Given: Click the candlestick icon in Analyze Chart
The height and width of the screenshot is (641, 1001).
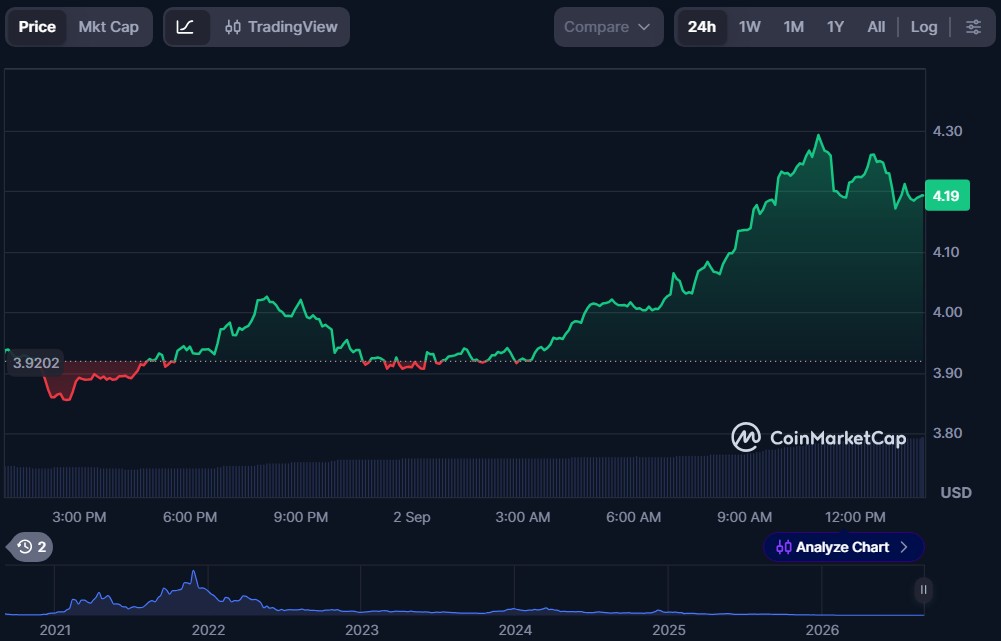Looking at the screenshot, I should [783, 547].
